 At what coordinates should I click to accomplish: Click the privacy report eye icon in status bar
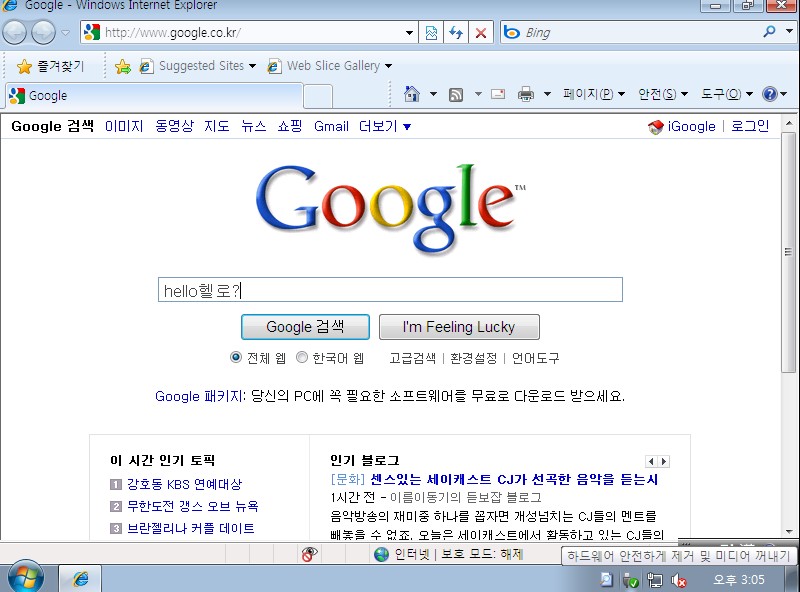click(x=309, y=554)
